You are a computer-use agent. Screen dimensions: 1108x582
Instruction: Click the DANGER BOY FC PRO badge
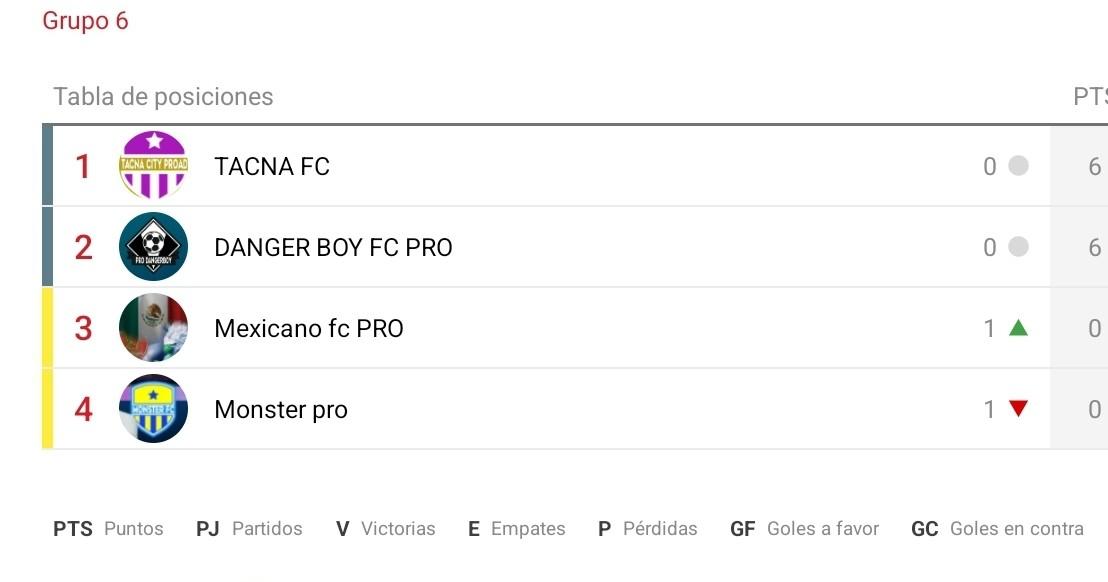[x=153, y=247]
